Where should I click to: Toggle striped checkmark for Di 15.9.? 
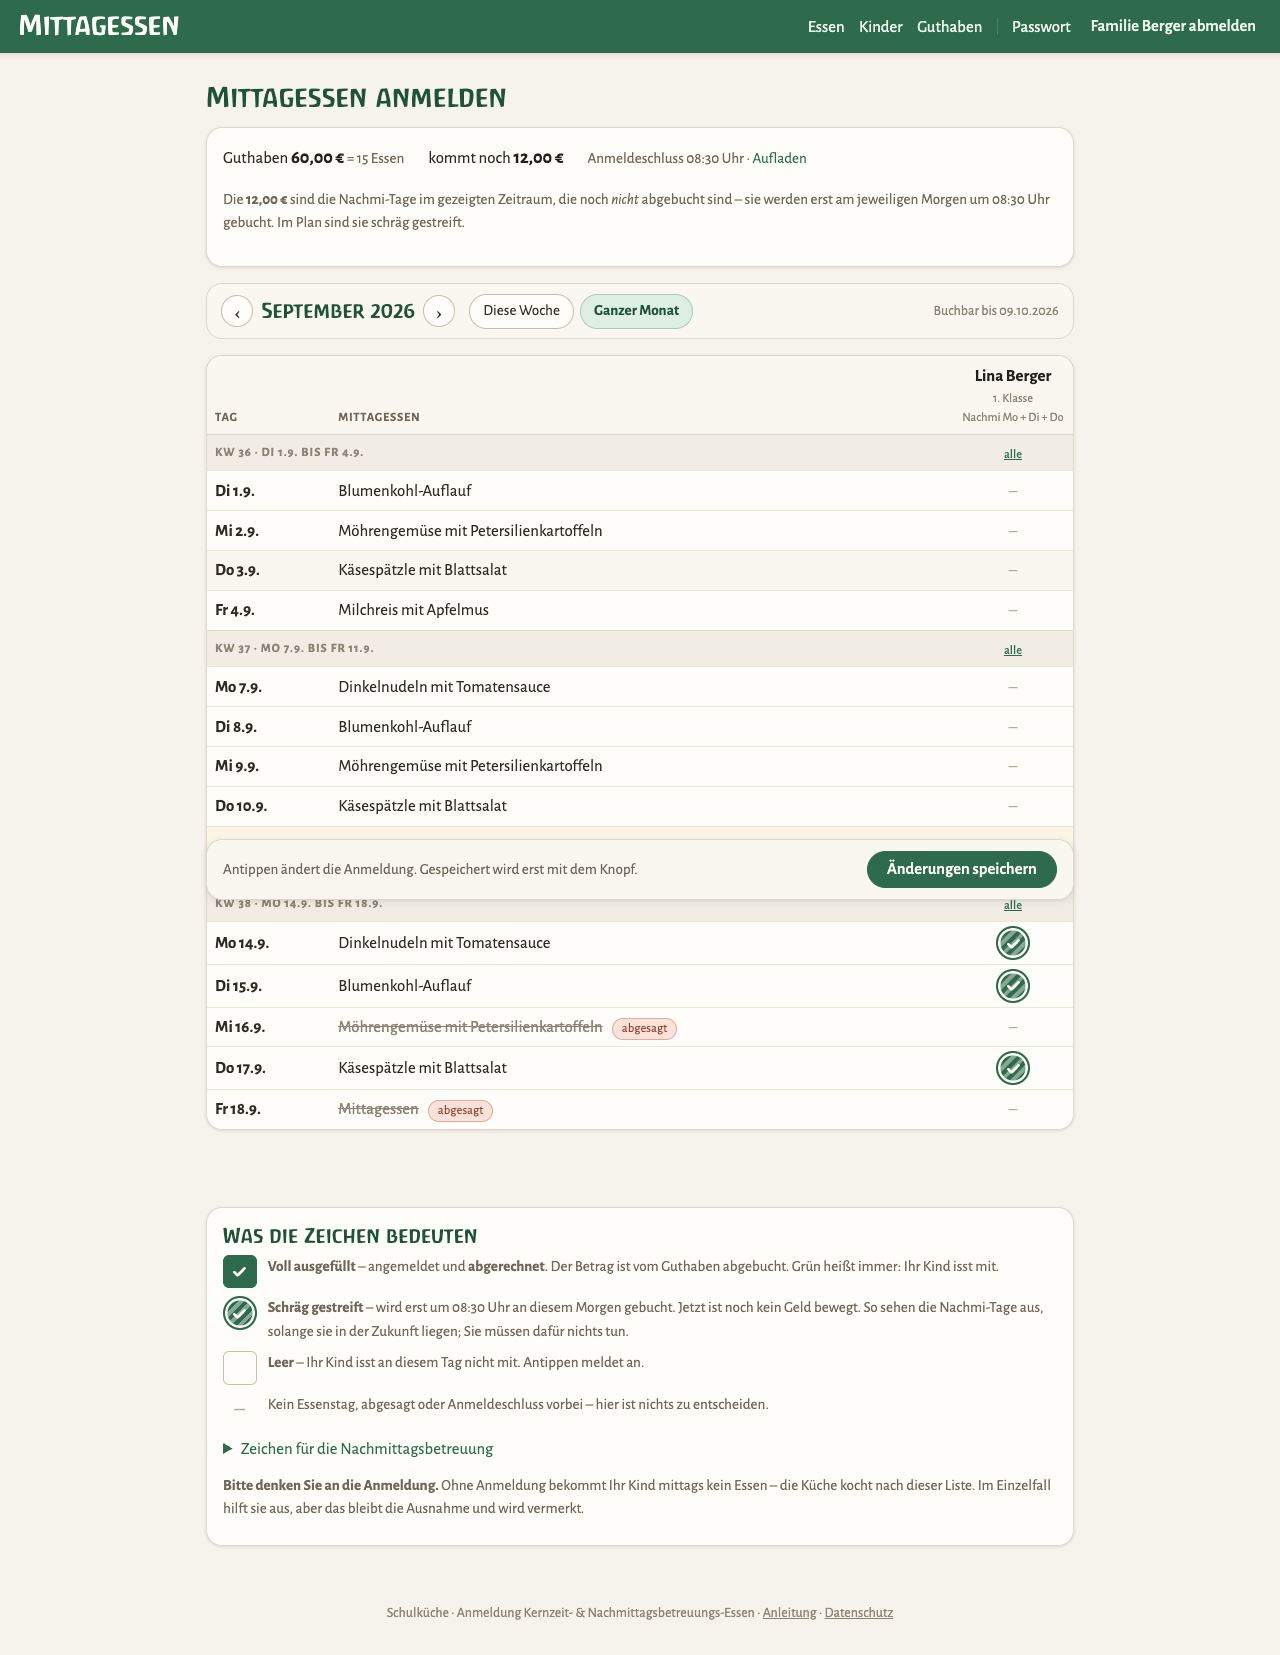[1013, 986]
